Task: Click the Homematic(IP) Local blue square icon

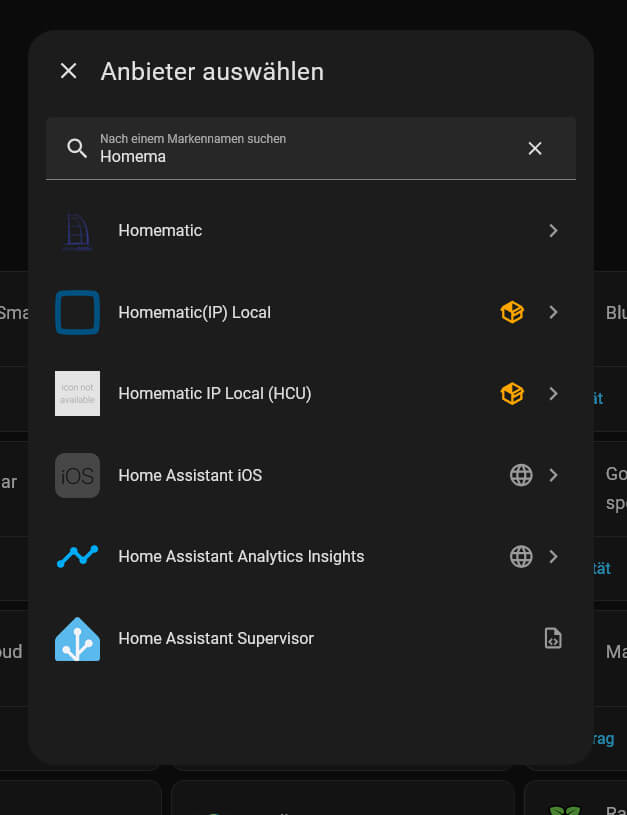Action: coord(77,312)
